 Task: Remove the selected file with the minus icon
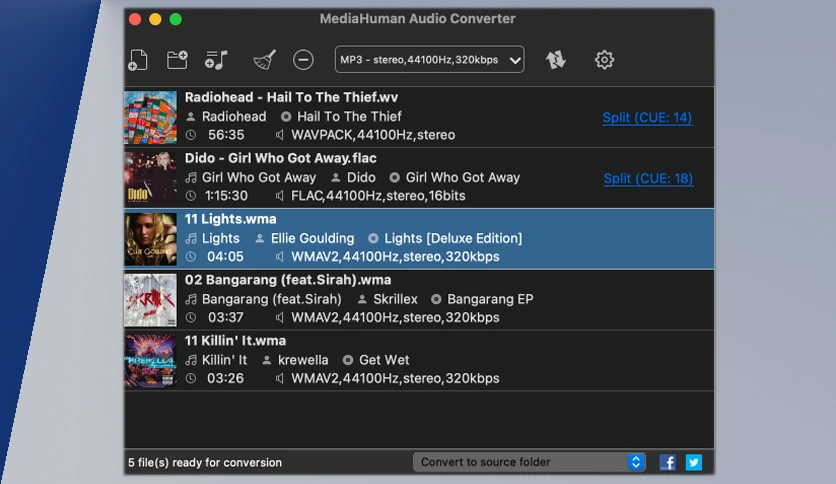click(x=303, y=60)
